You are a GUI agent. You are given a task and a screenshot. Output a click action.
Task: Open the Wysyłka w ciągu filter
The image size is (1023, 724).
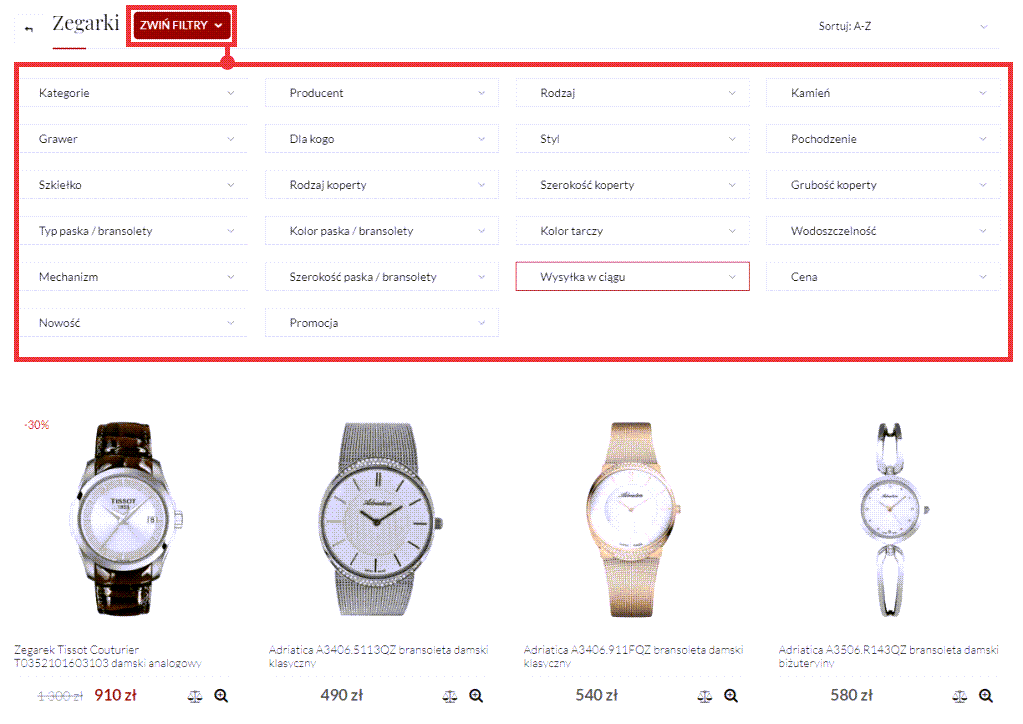632,277
